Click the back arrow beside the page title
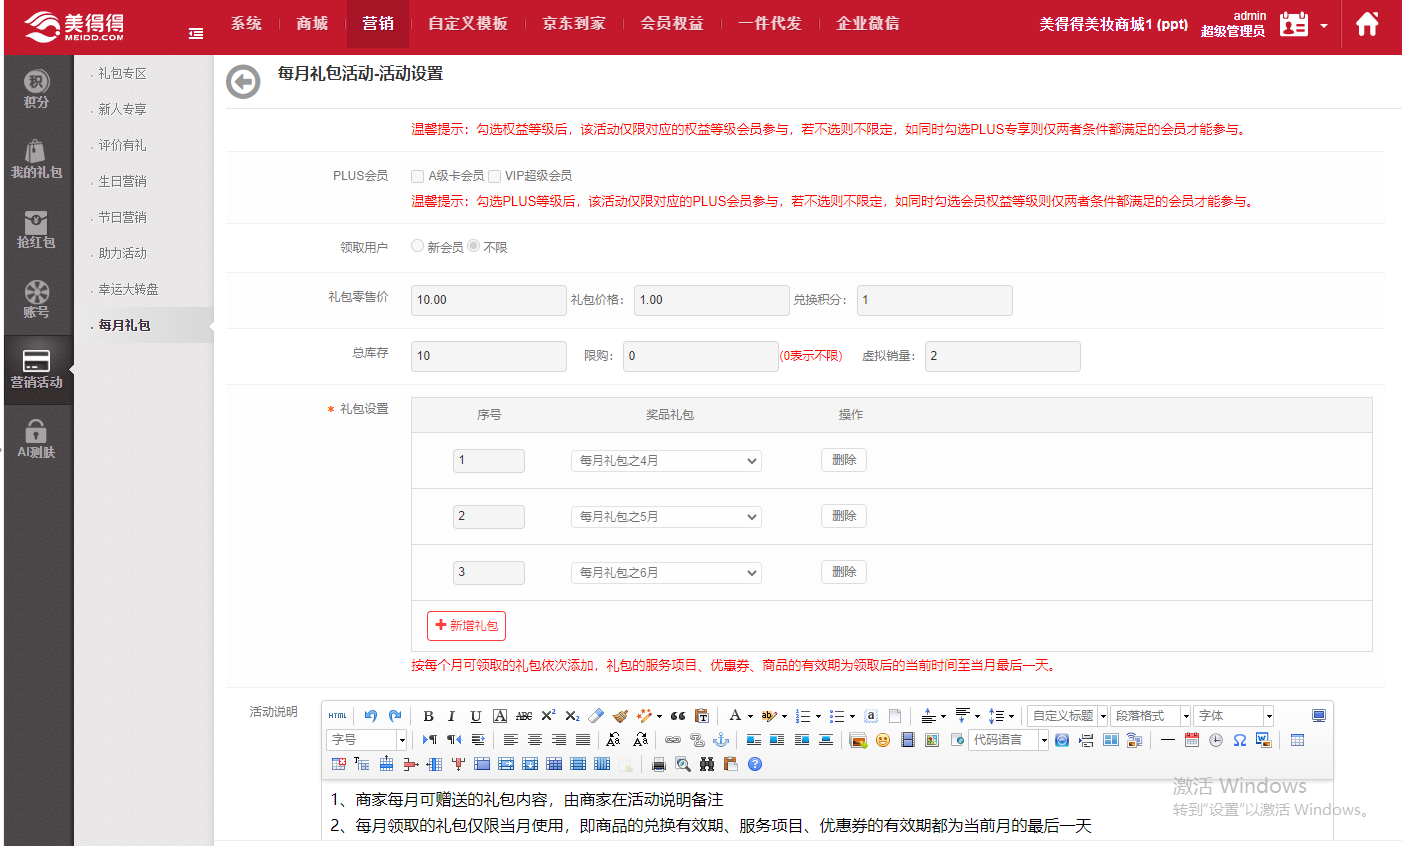 click(x=243, y=82)
